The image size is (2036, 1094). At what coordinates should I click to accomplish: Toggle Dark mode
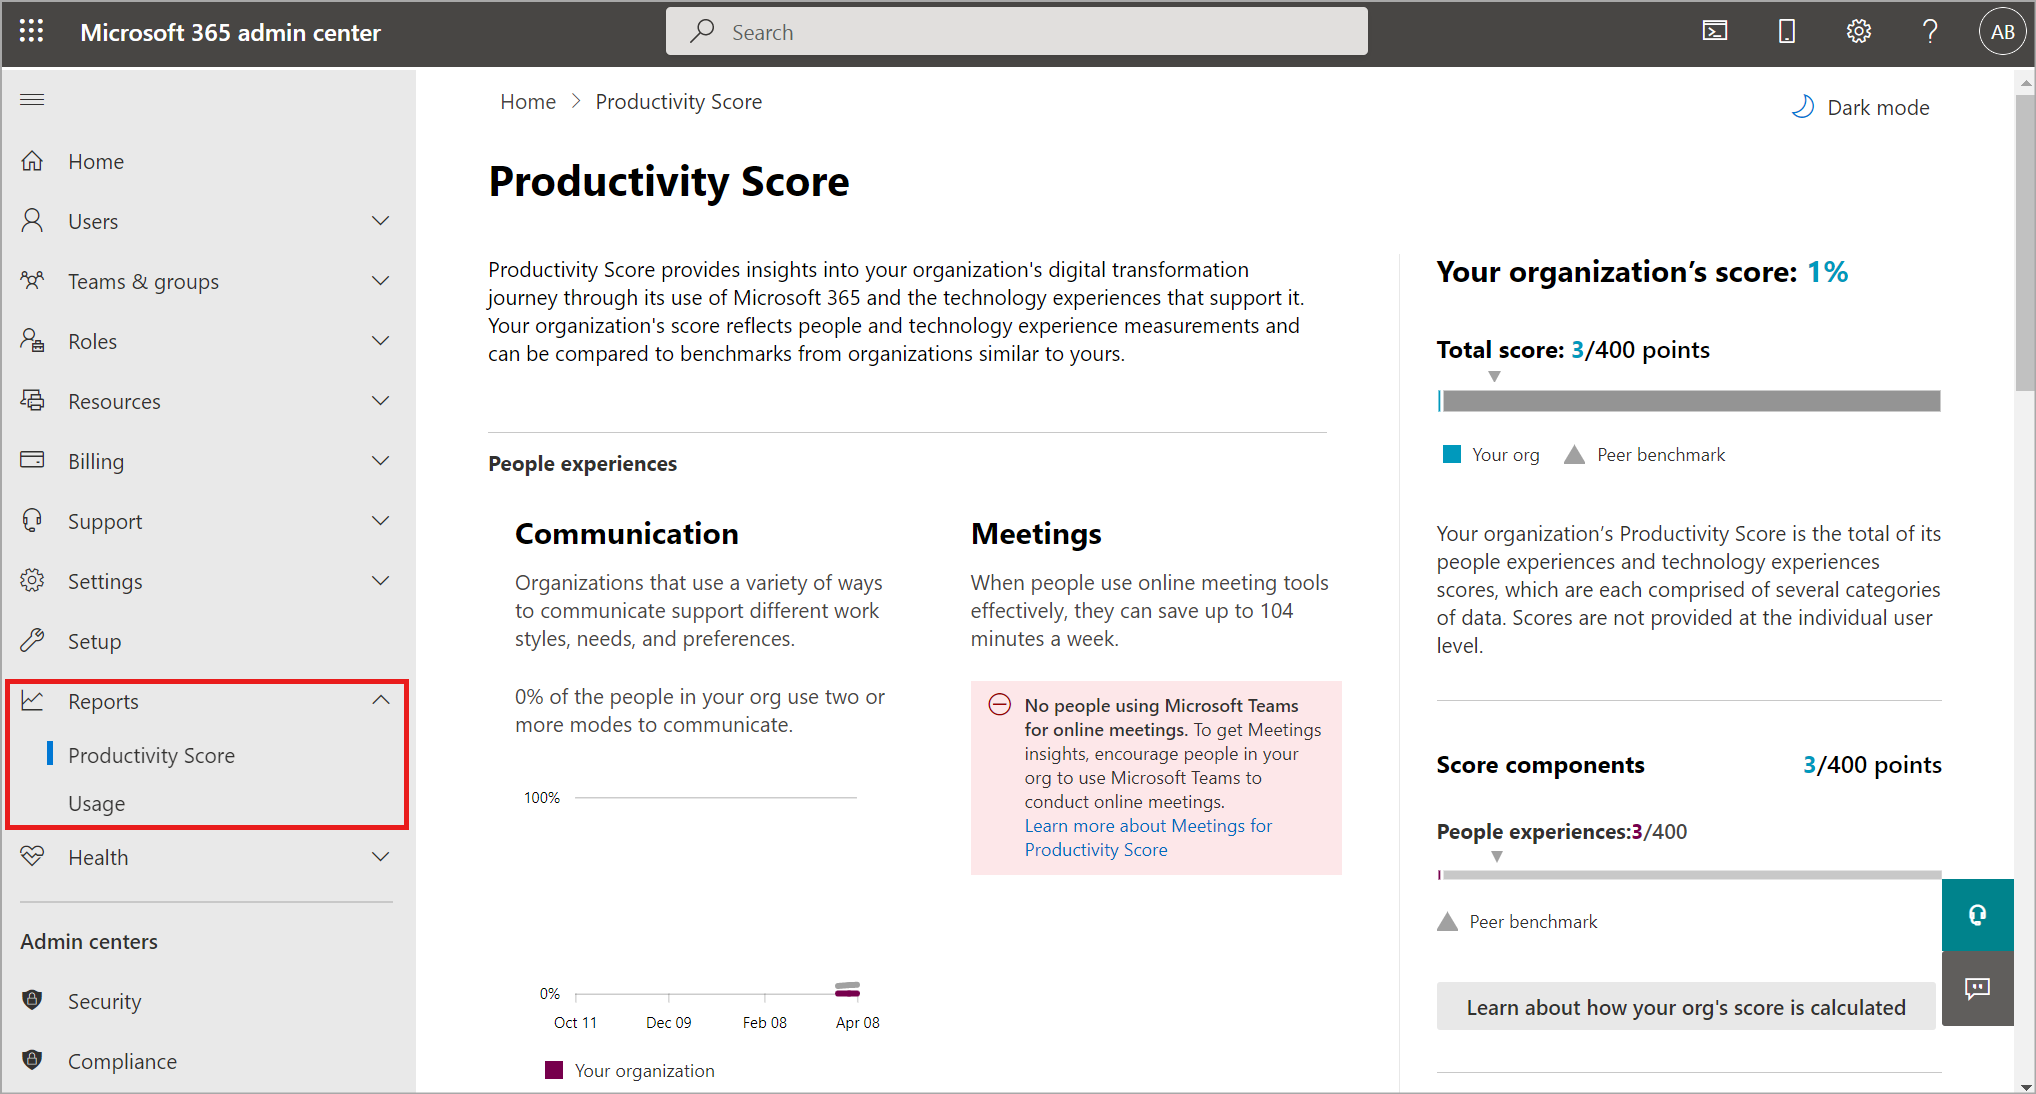(1860, 107)
